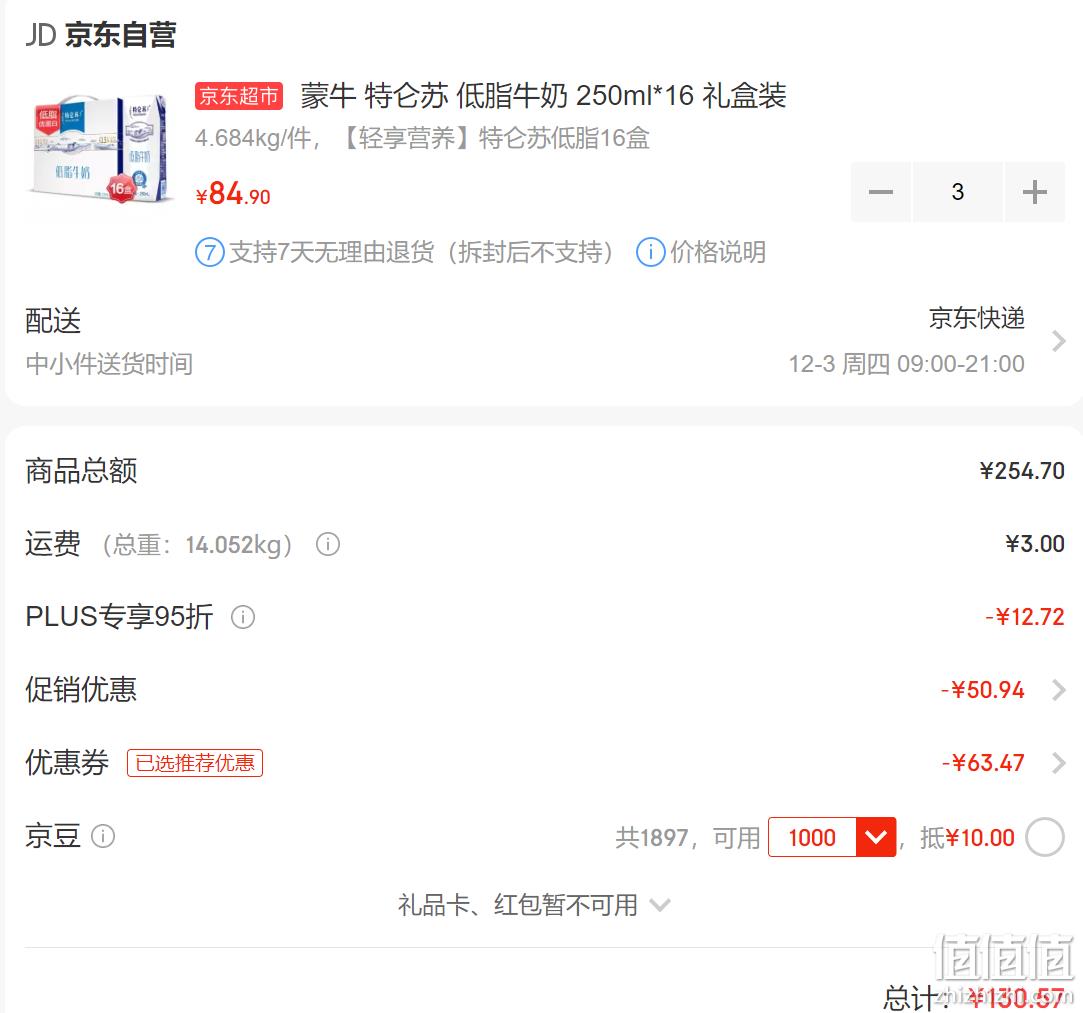Screen dimensions: 1083x1013
Task: Click the 7-day return circle icon
Action: pyautogui.click(x=210, y=252)
